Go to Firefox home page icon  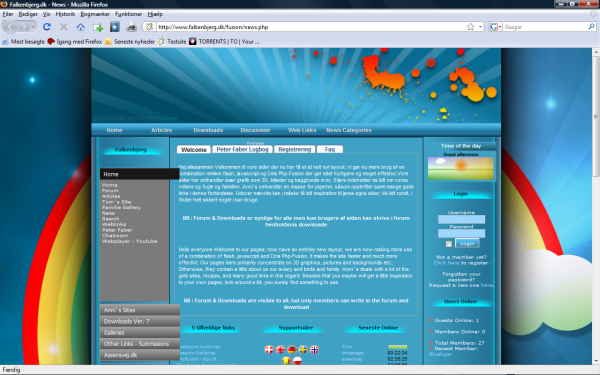[80, 27]
